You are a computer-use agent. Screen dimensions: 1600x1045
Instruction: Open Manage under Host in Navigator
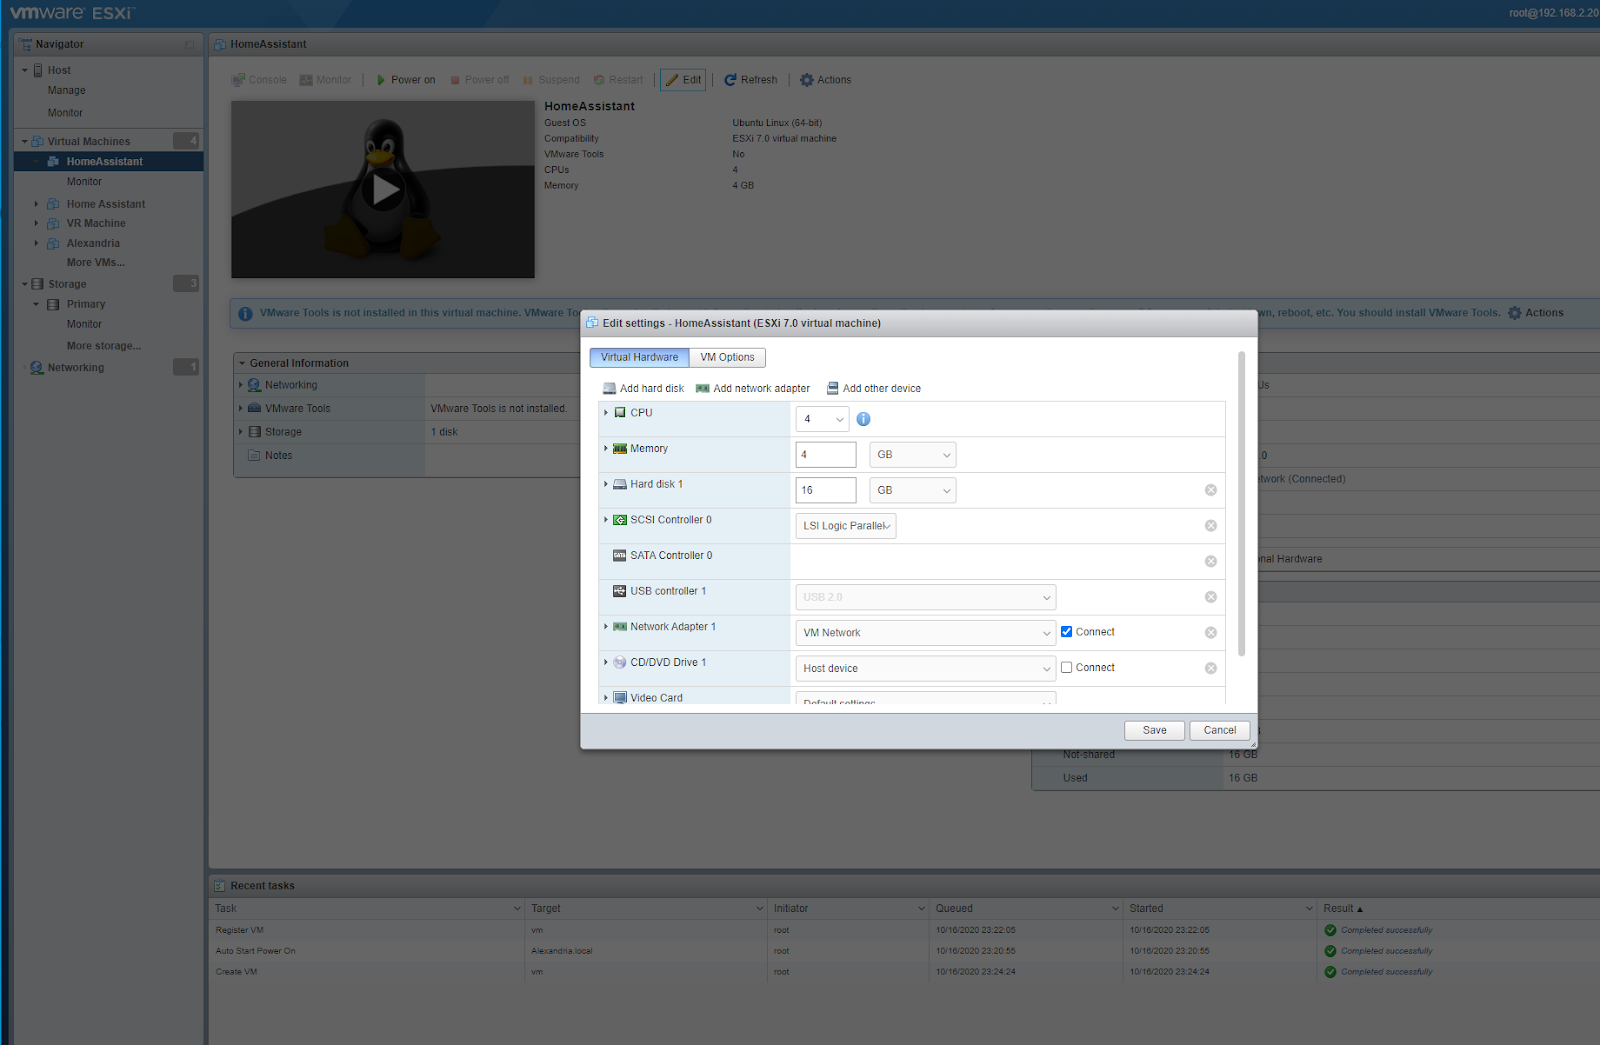(67, 90)
